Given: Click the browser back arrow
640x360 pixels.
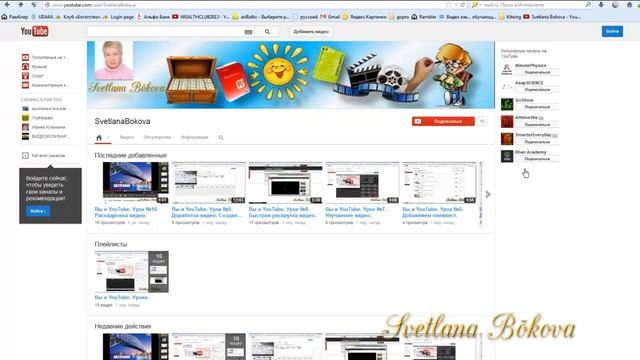Looking at the screenshot, I should [7, 4].
